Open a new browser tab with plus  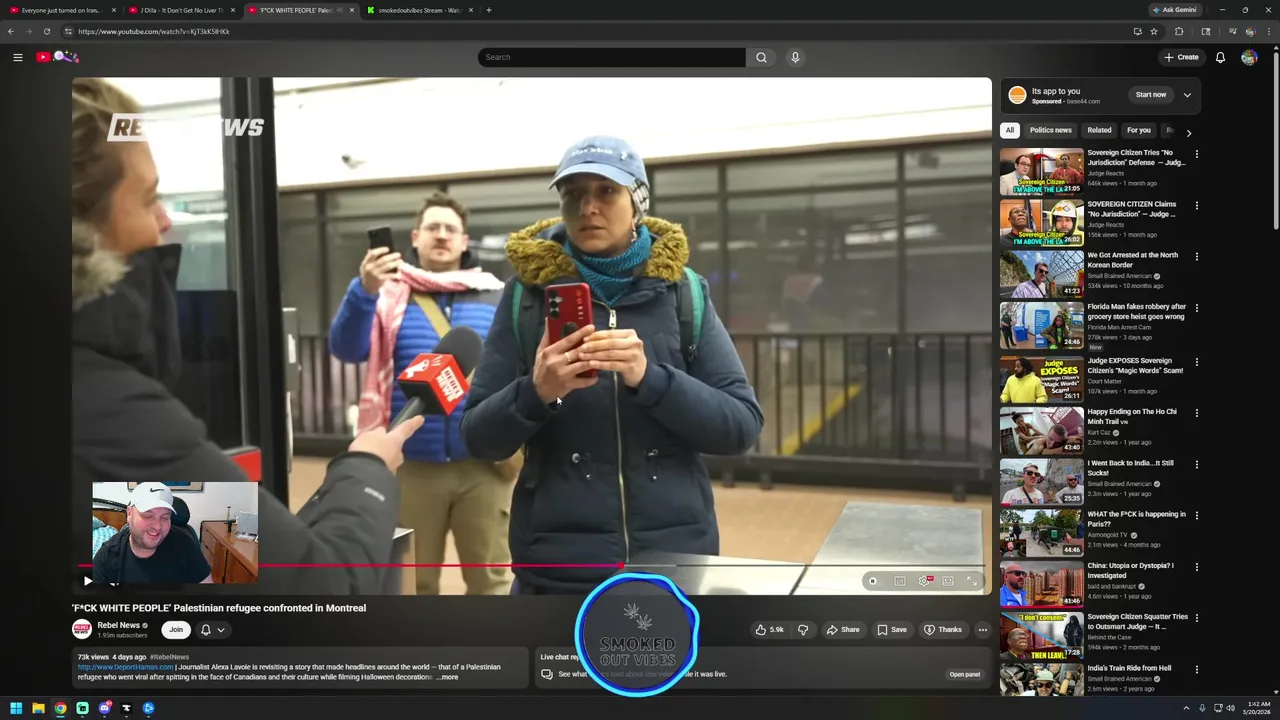(488, 10)
